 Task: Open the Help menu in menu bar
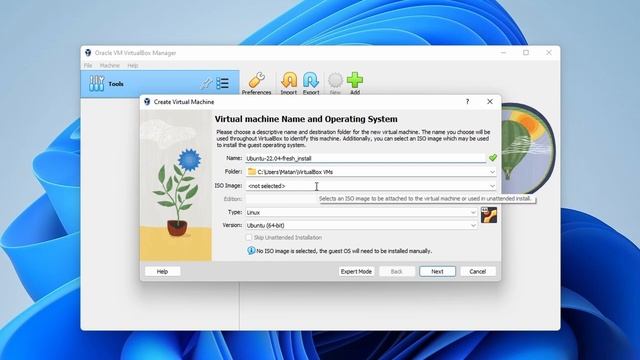pos(132,65)
